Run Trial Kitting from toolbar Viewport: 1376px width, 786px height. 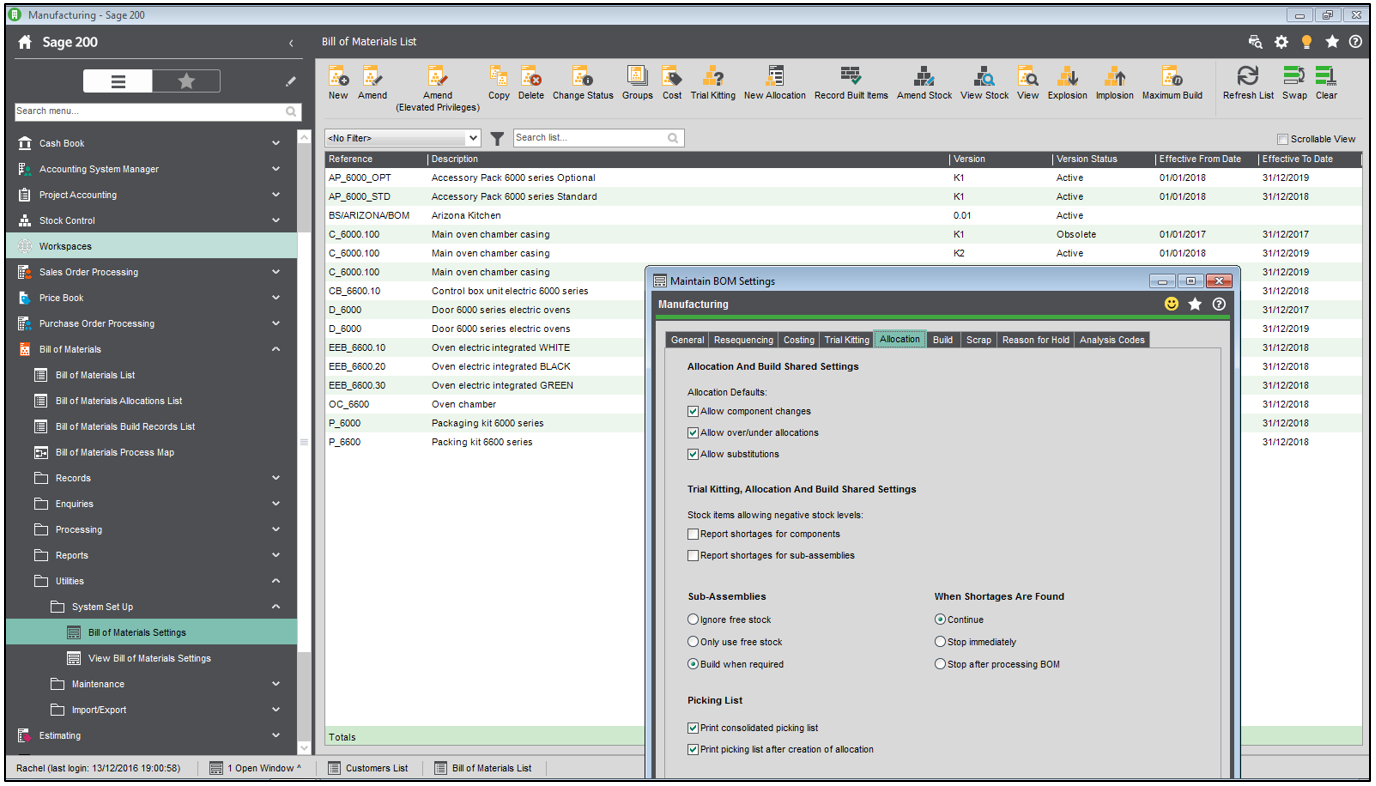pos(713,77)
